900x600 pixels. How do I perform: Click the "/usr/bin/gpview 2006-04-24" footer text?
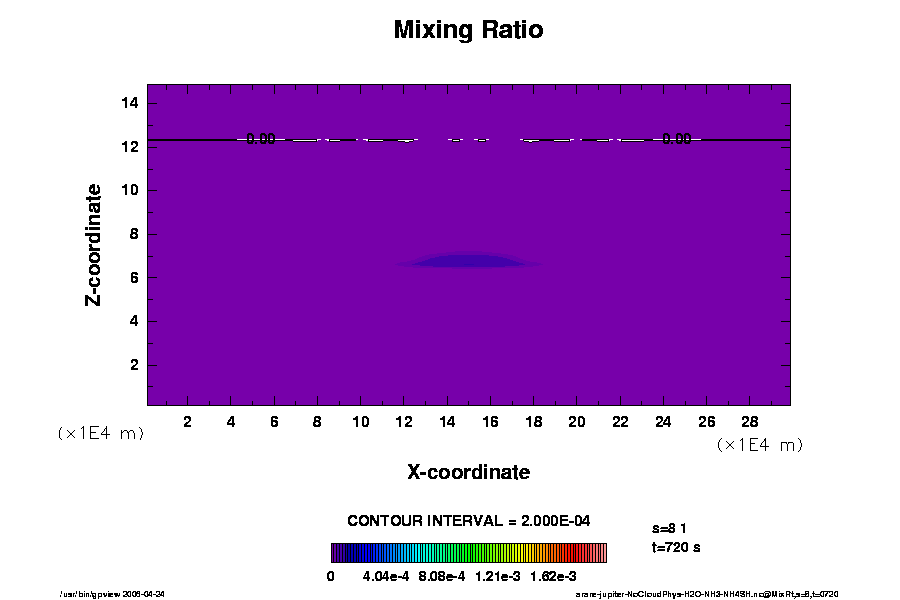pyautogui.click(x=112, y=594)
